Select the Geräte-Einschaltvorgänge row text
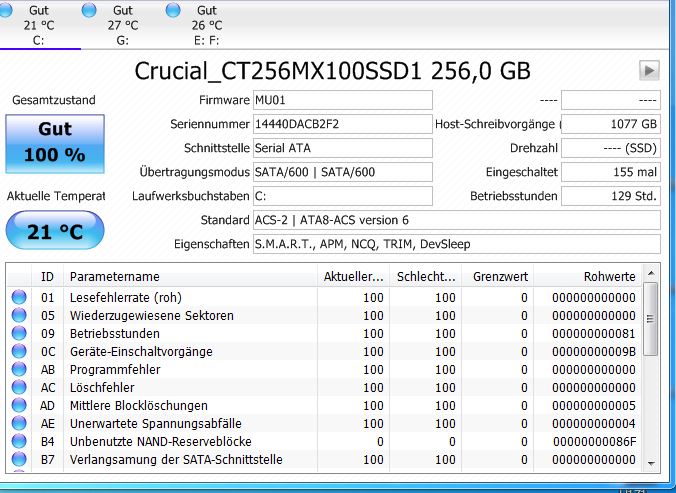The height and width of the screenshot is (493, 676). pyautogui.click(x=141, y=352)
